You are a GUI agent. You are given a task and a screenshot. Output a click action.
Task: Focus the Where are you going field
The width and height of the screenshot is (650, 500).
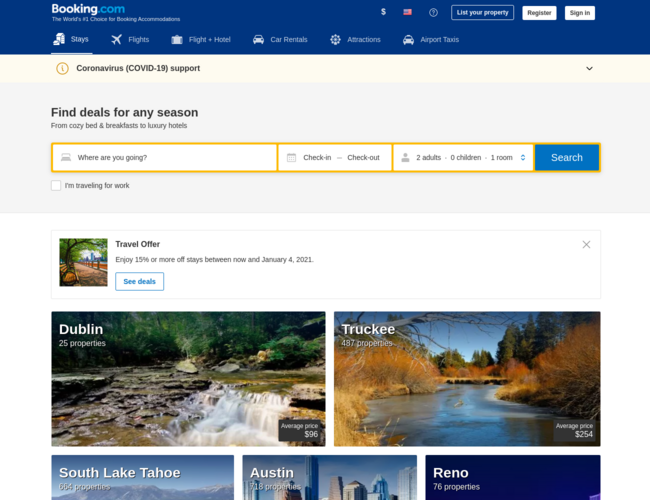[165, 158]
